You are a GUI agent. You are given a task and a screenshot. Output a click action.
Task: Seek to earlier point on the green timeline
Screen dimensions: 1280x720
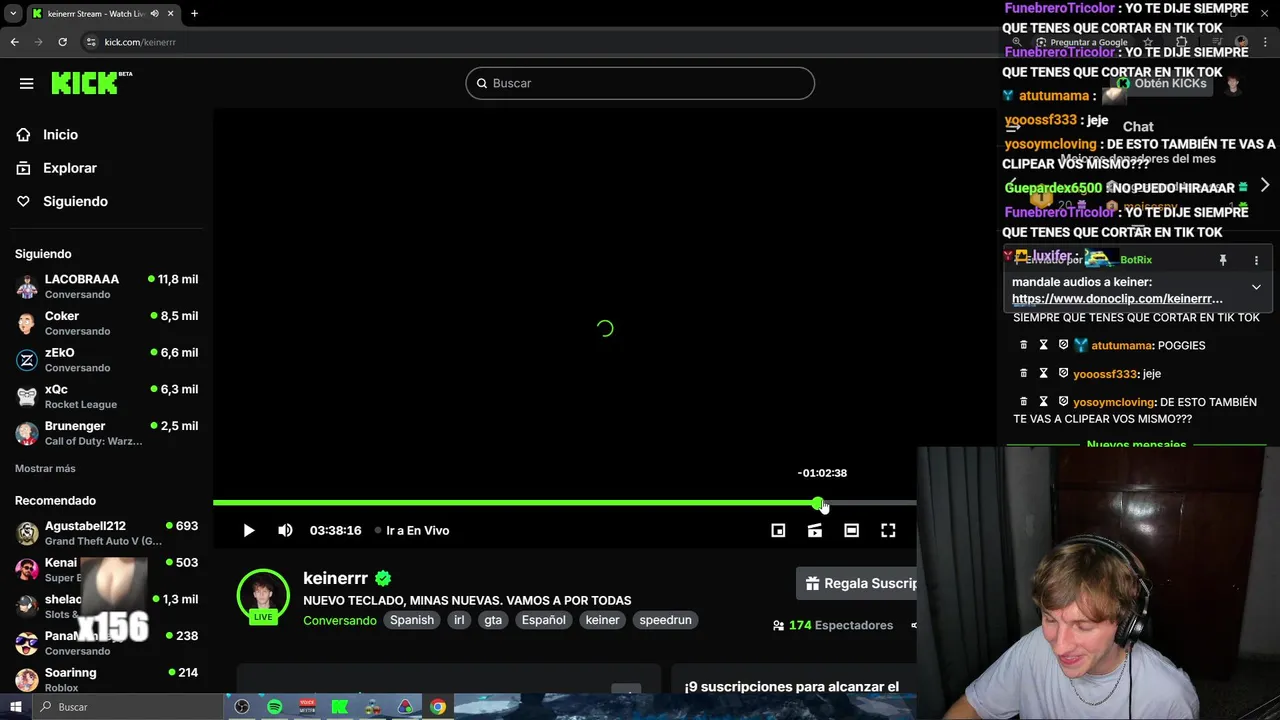coord(515,503)
